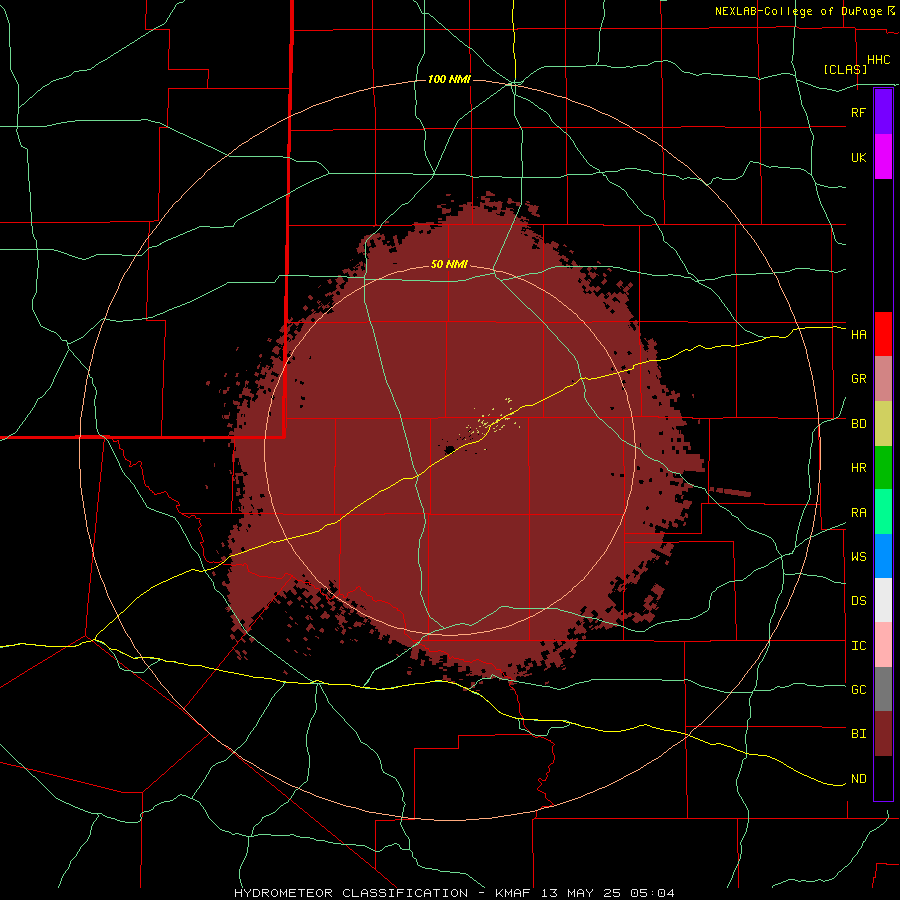Viewport: 900px width, 900px height.
Task: Select the WS legend label
Action: tap(858, 557)
